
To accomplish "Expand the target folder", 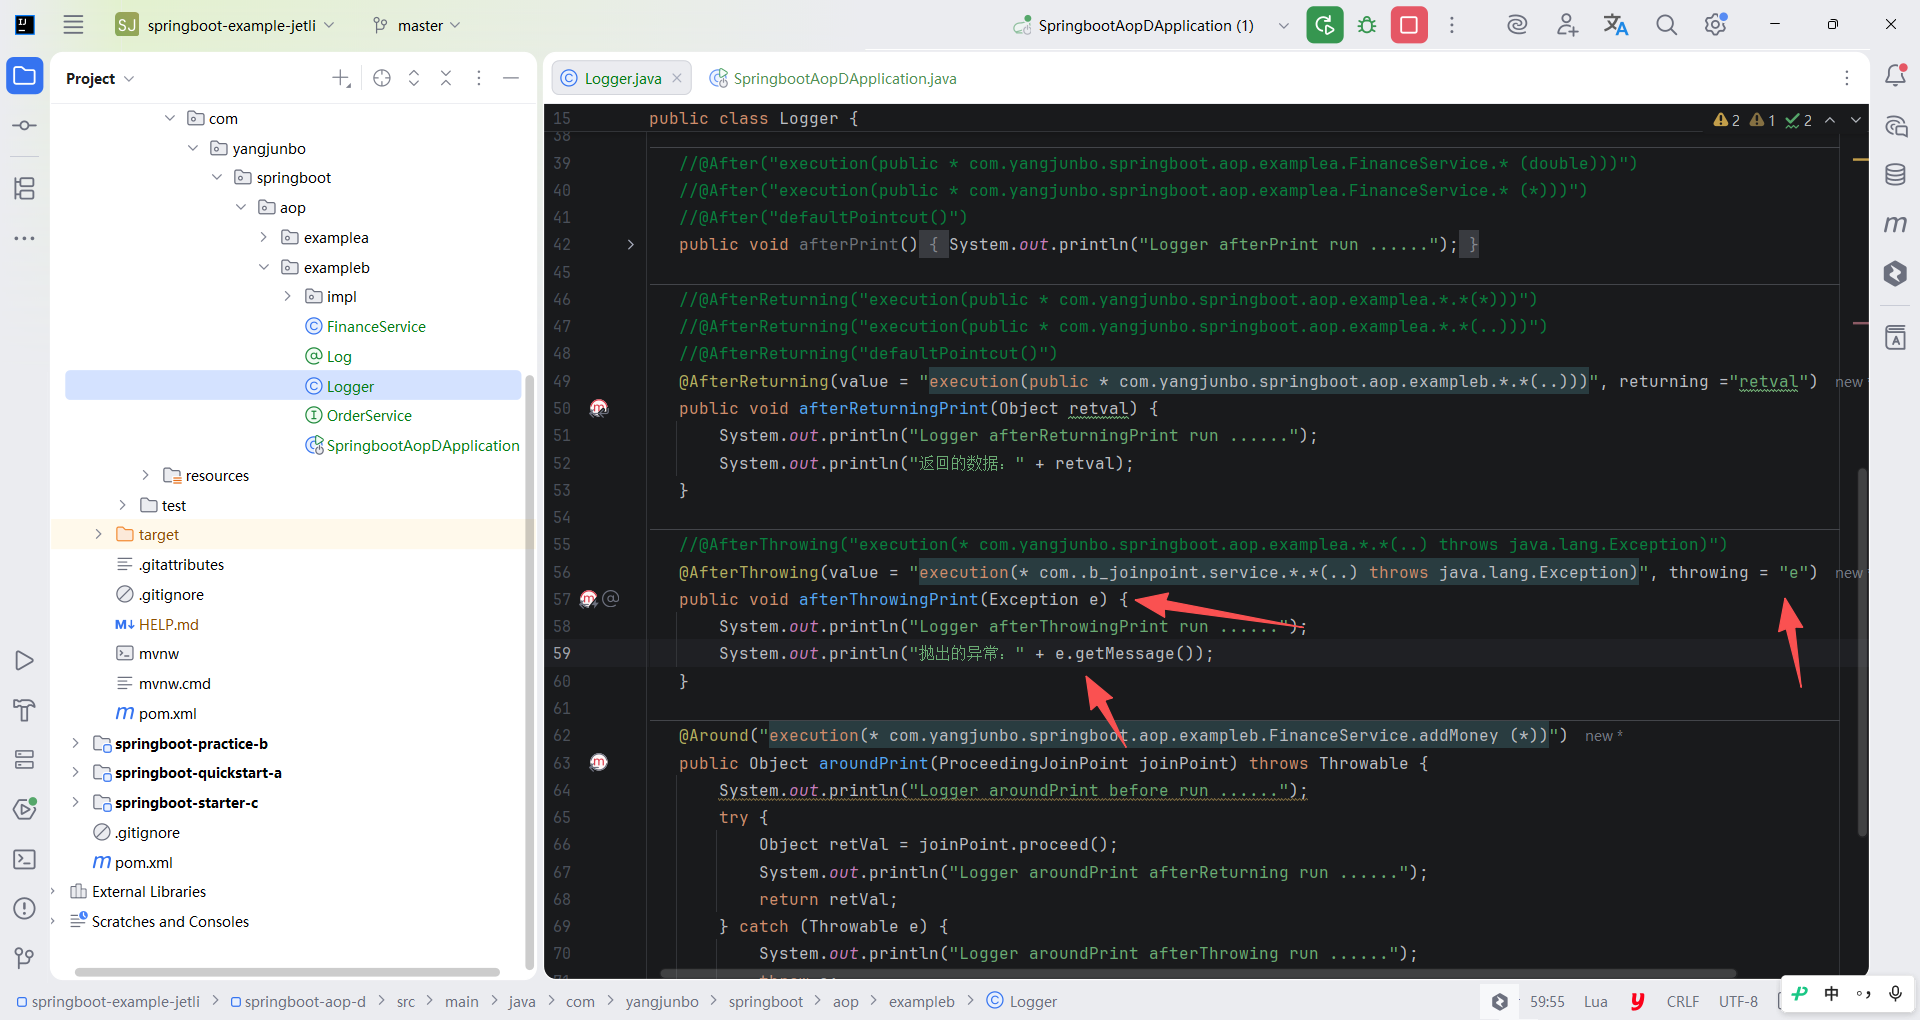I will (x=98, y=534).
